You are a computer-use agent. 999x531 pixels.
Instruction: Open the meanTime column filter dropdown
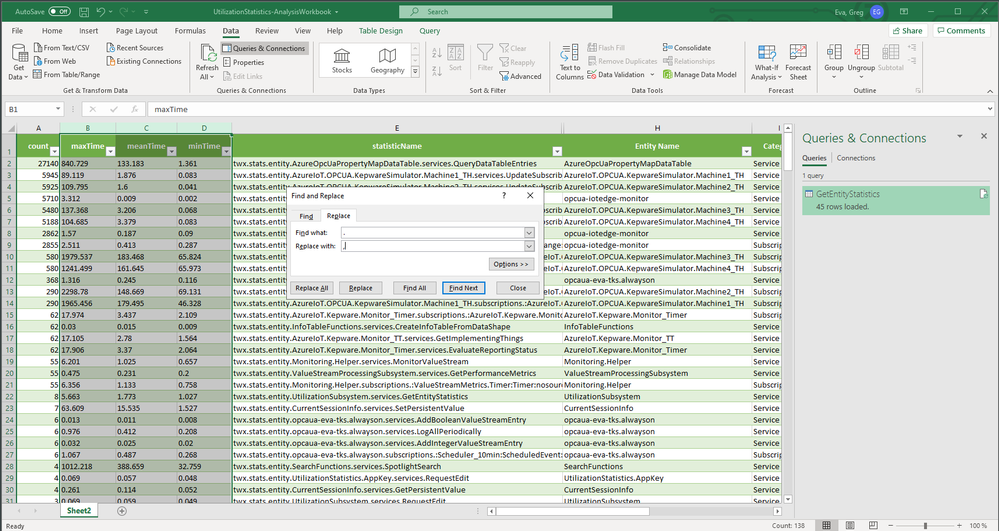171,151
